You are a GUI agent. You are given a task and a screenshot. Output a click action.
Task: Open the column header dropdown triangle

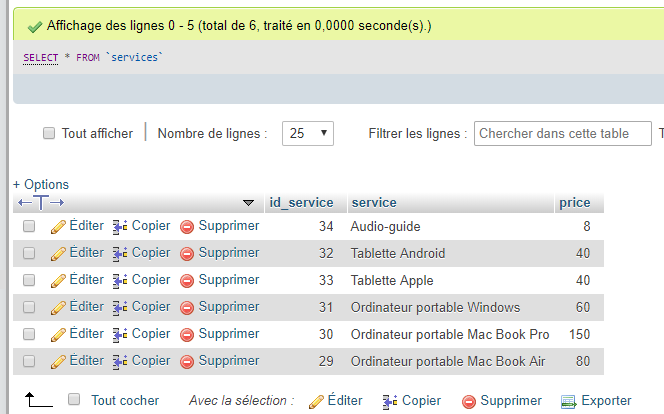pyautogui.click(x=249, y=203)
